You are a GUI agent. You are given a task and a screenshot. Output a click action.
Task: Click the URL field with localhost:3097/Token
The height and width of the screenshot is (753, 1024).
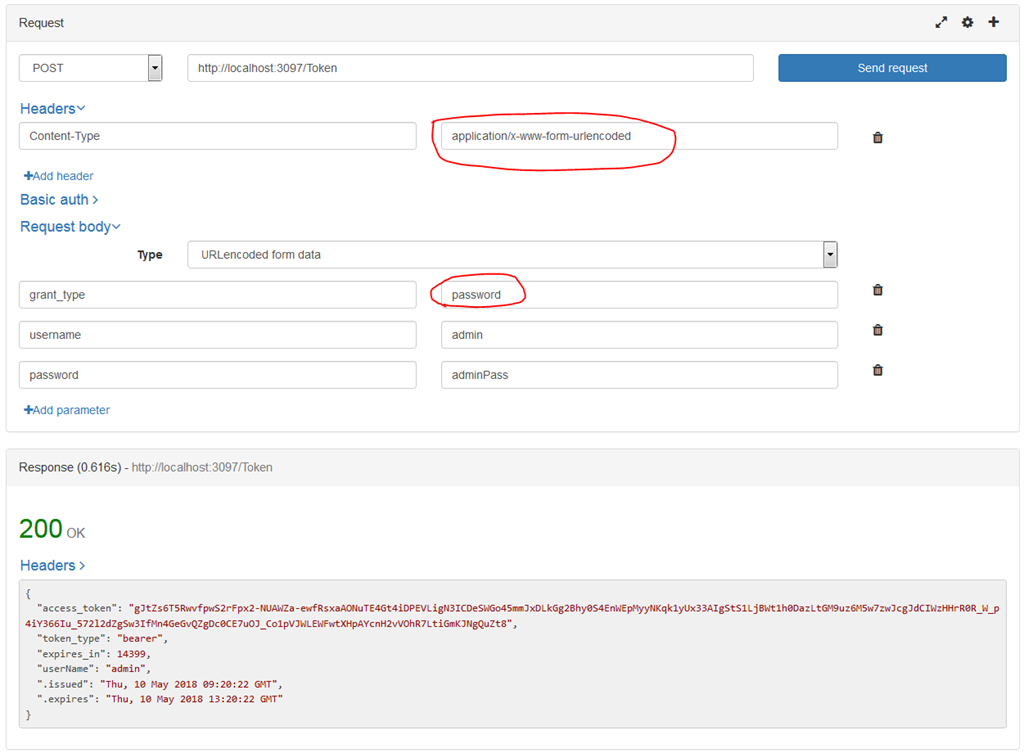pyautogui.click(x=470, y=68)
